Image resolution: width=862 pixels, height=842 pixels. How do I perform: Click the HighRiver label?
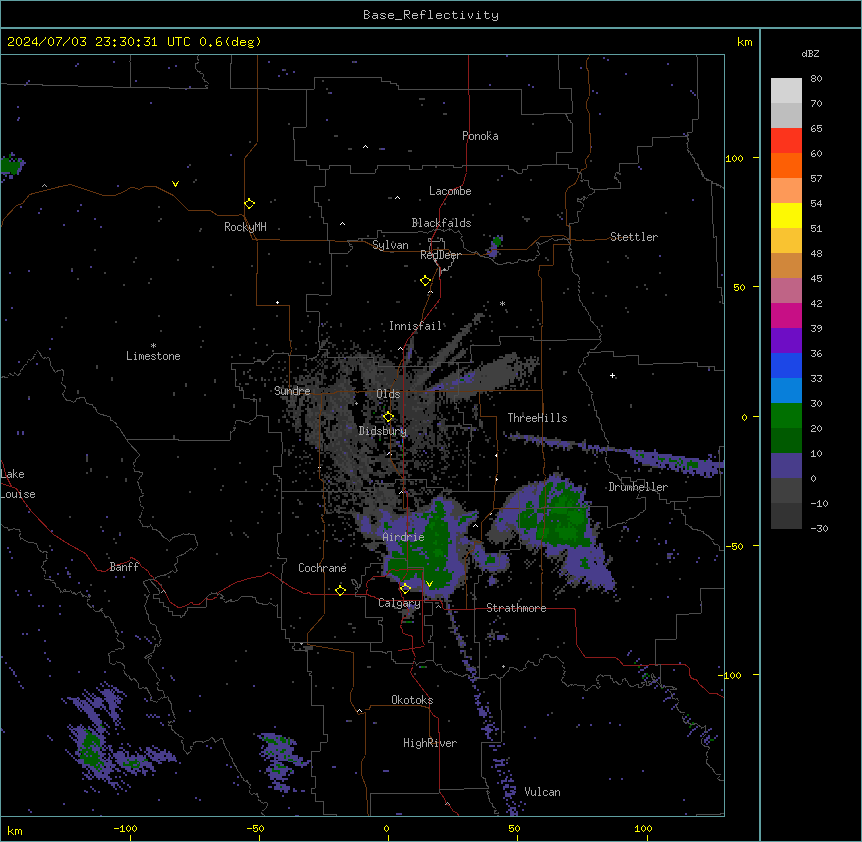pyautogui.click(x=430, y=743)
